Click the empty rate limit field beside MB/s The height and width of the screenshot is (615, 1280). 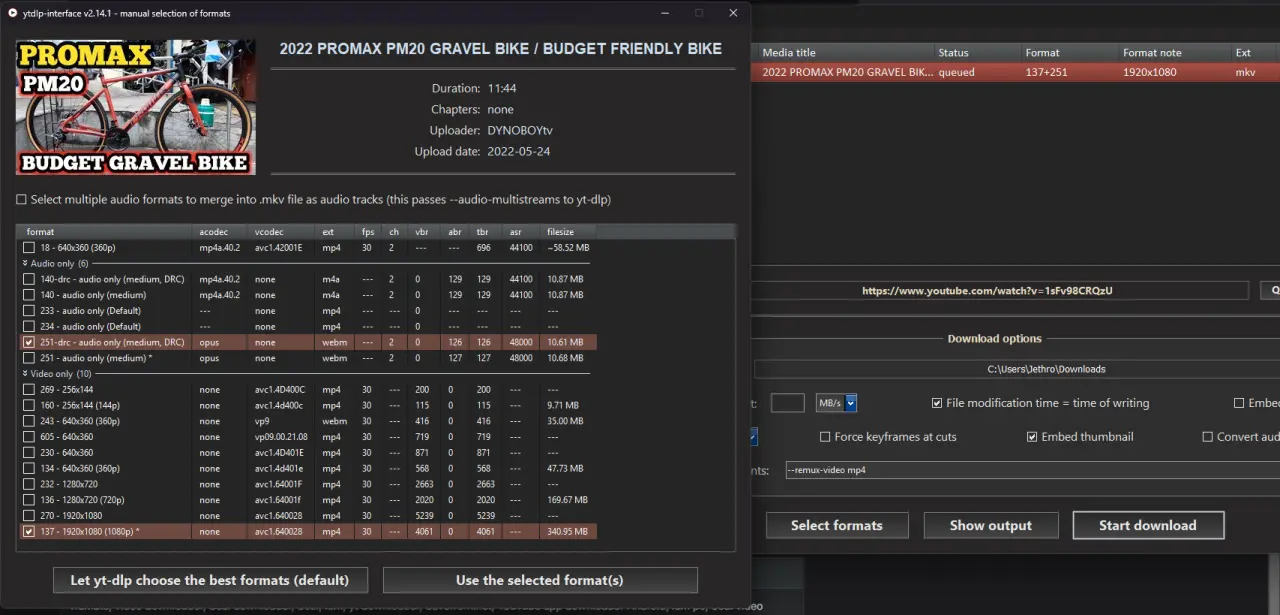click(x=788, y=403)
